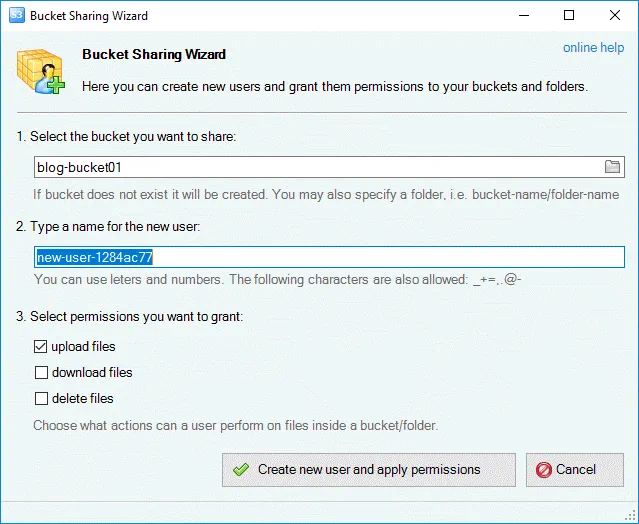Toggle the upload files checkbox
The height and width of the screenshot is (524, 639).
pos(41,347)
